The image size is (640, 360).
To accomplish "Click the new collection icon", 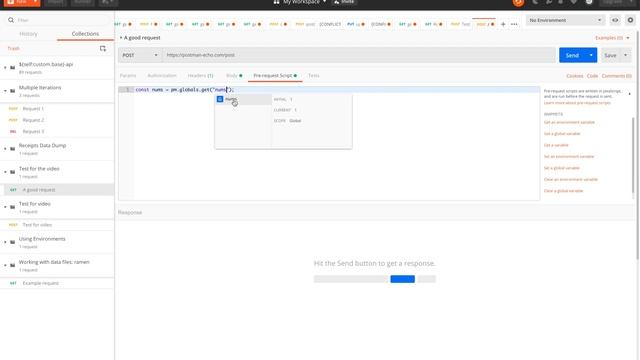I will pyautogui.click(x=103, y=49).
